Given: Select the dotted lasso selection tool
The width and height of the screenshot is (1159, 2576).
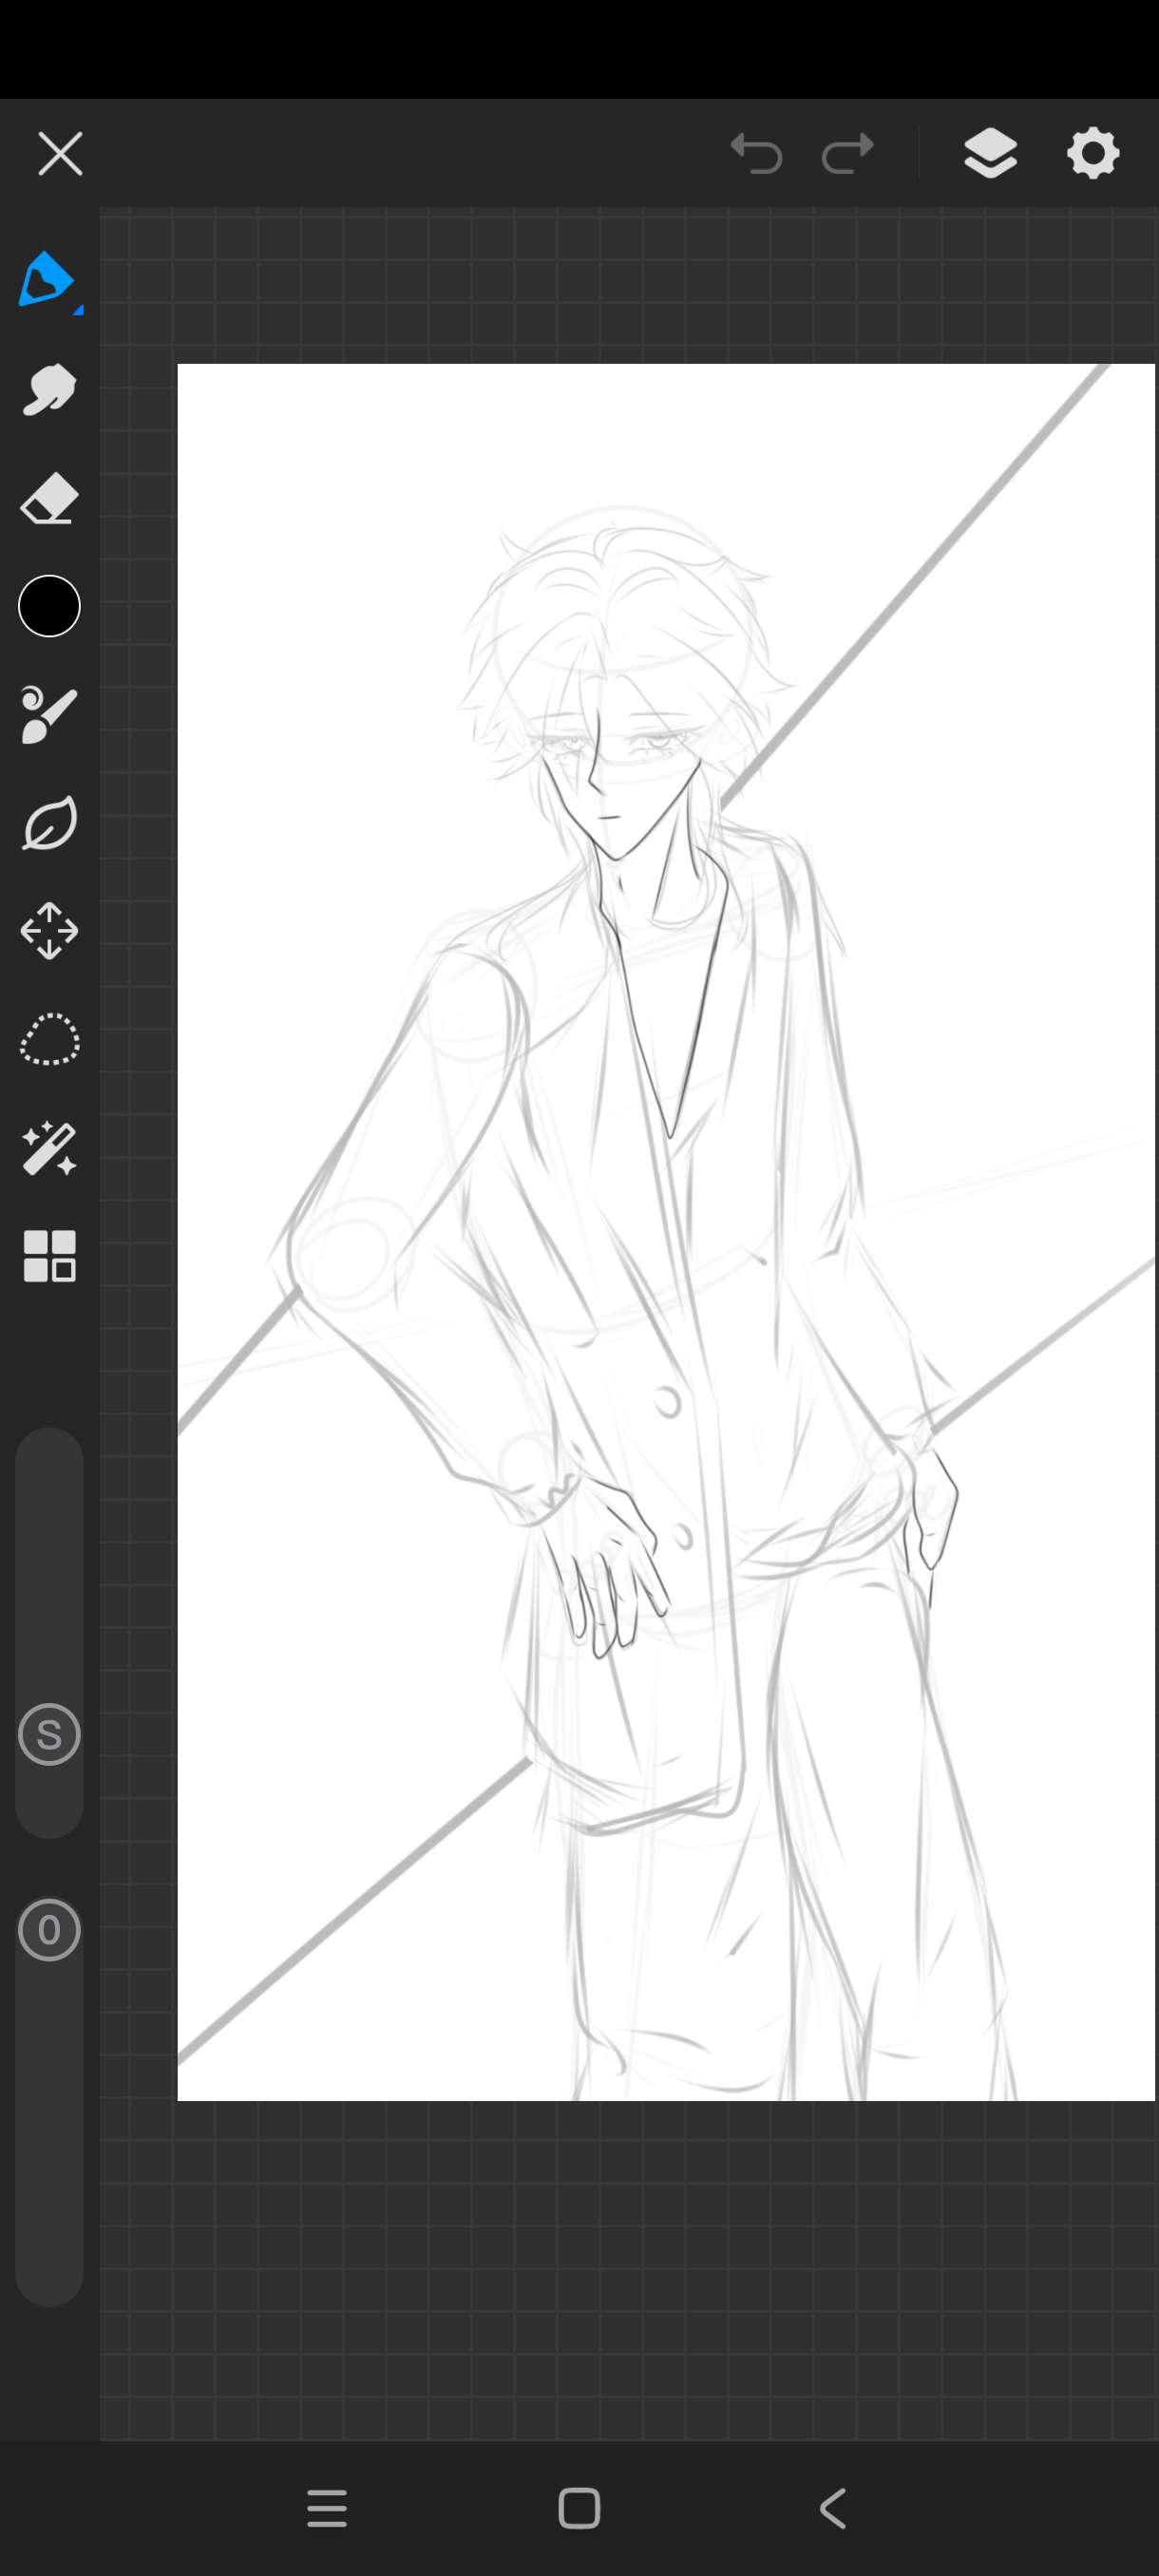Looking at the screenshot, I should [49, 1040].
